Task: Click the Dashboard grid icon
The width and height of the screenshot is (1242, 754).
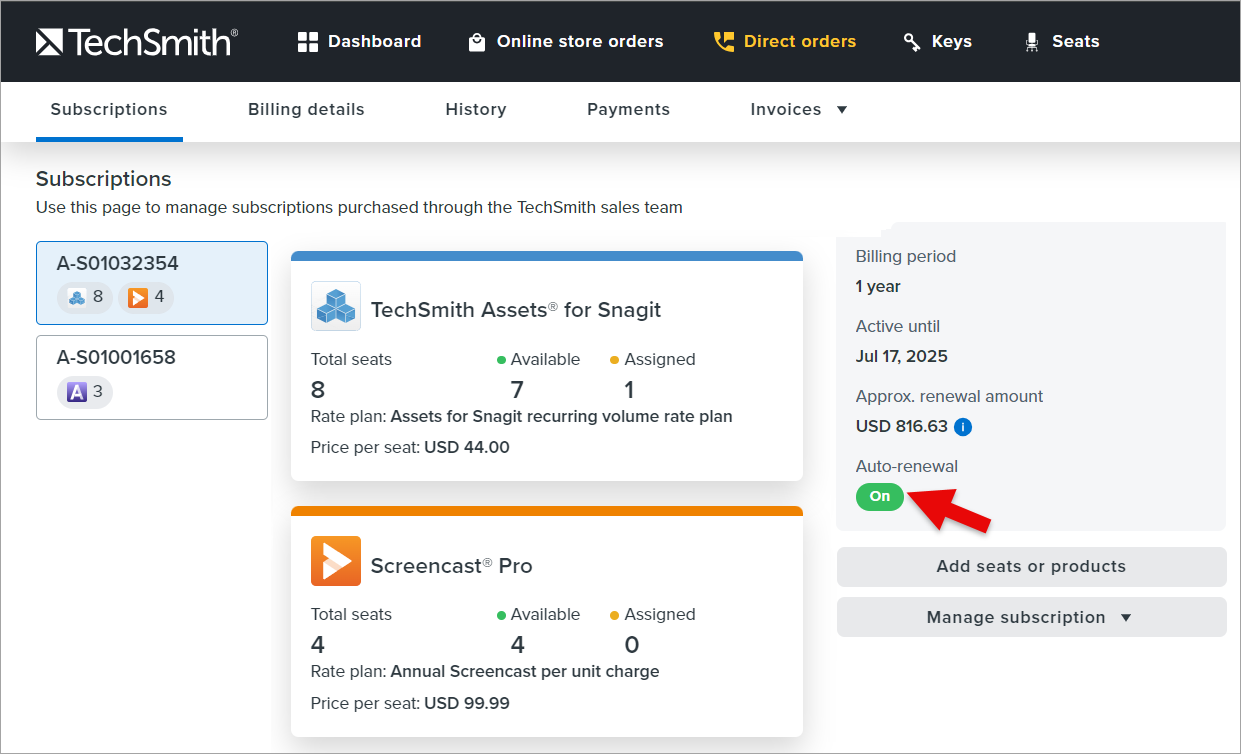Action: [x=308, y=42]
